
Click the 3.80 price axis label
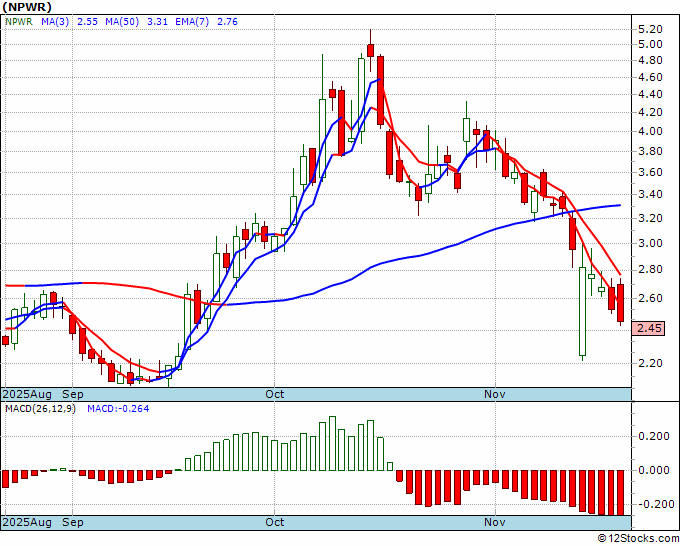point(650,151)
